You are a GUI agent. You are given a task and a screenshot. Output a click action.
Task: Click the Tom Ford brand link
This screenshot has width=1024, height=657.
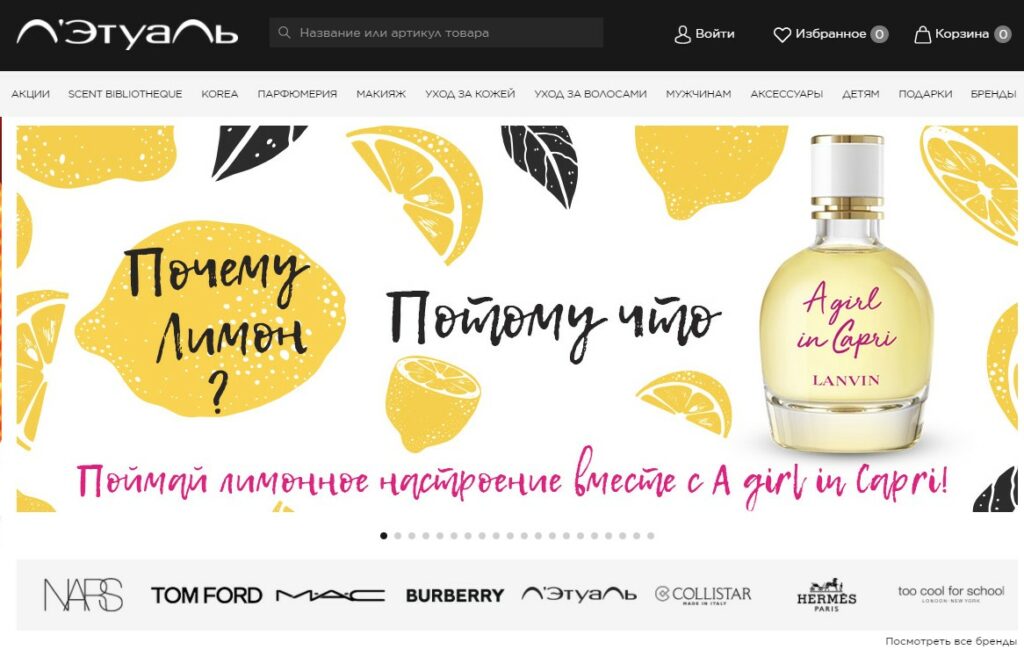[x=206, y=595]
